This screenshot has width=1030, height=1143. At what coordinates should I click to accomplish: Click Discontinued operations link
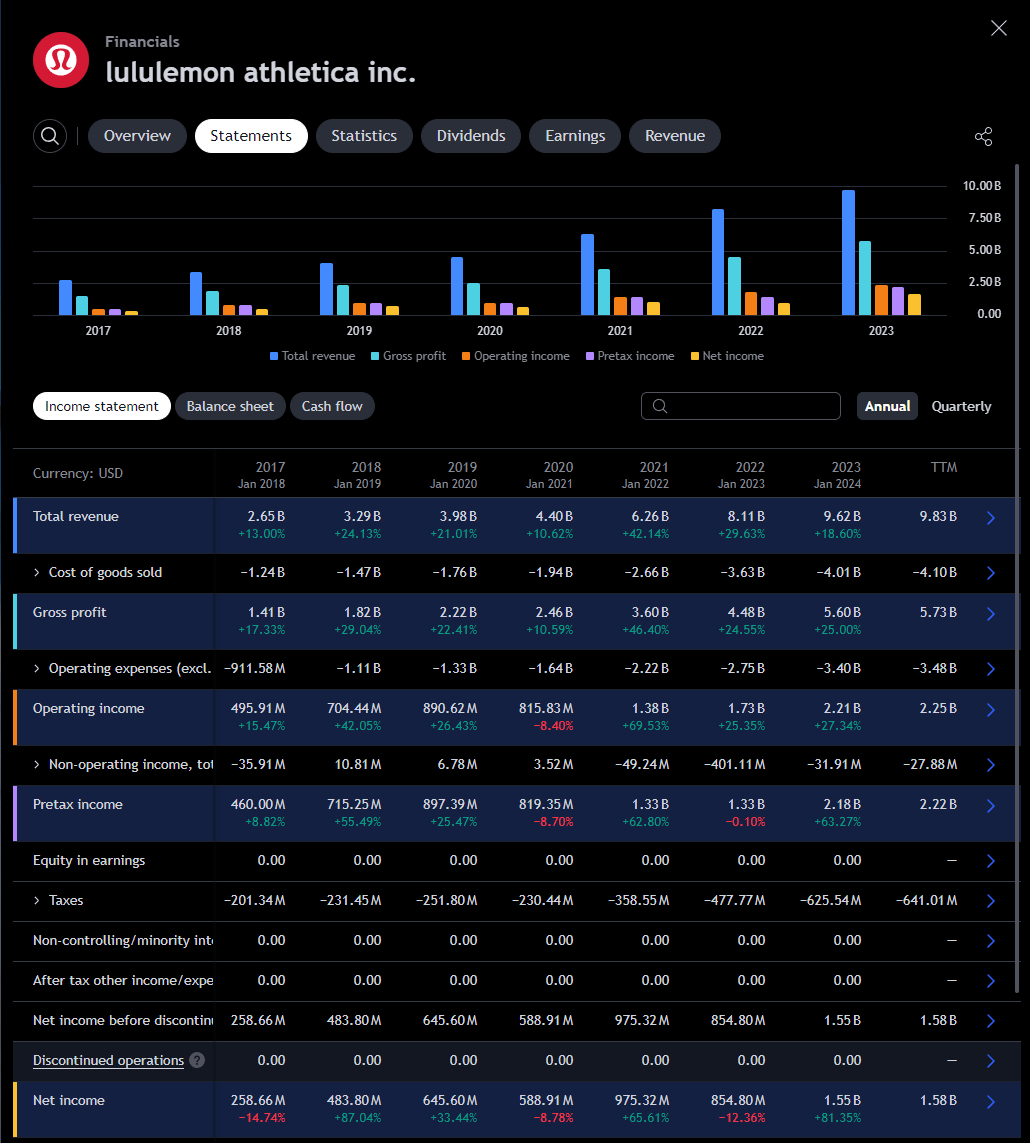[x=108, y=1061]
